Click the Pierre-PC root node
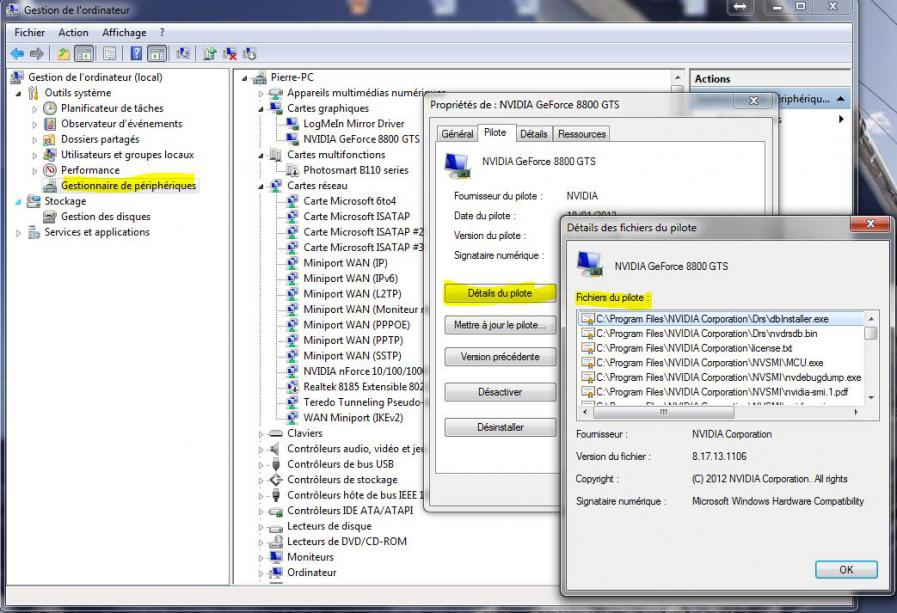897x613 pixels. [292, 77]
